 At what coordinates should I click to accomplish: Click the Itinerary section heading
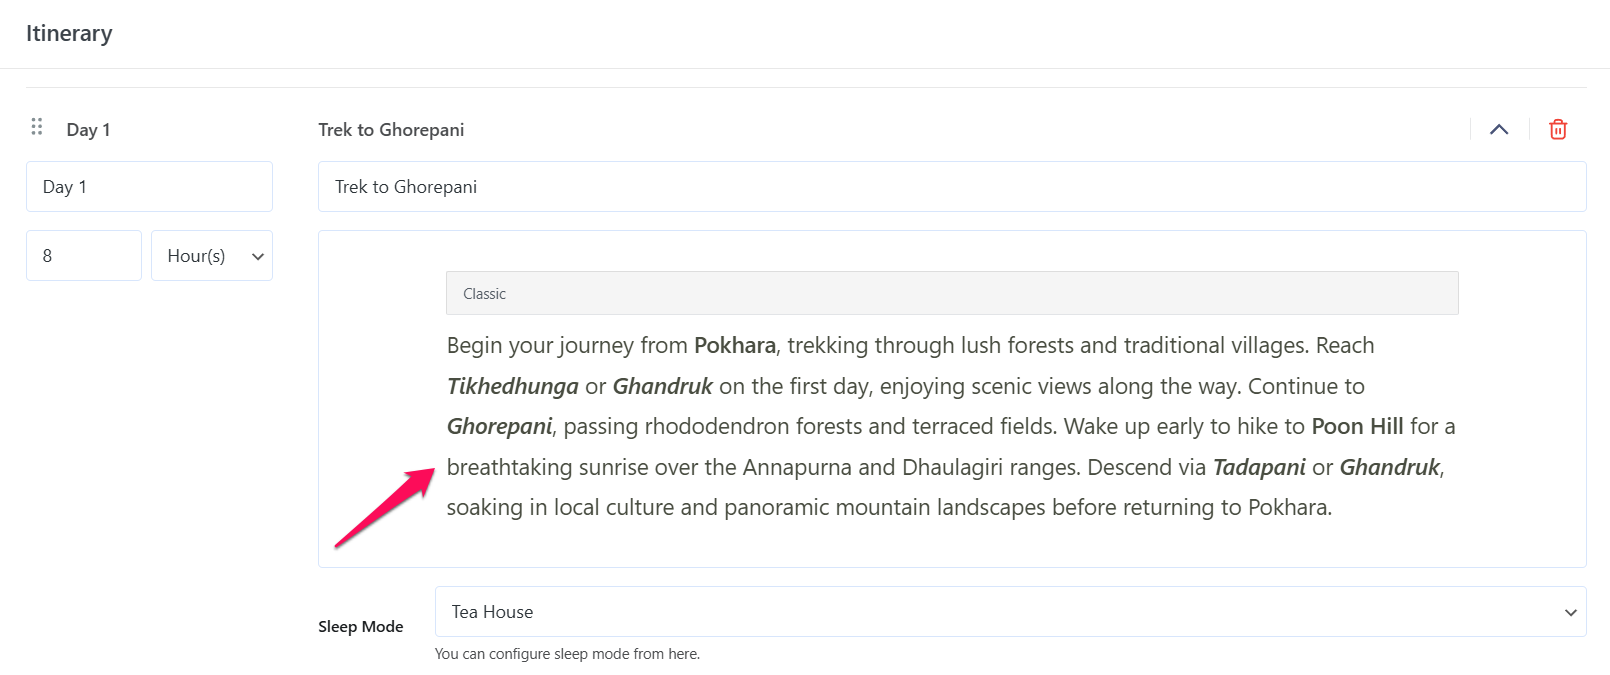69,33
